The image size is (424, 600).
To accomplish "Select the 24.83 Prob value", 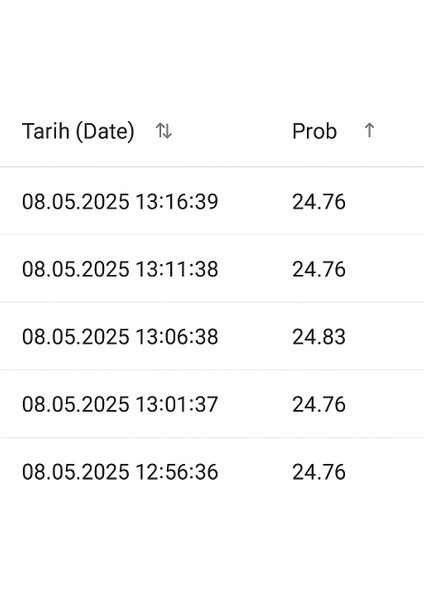I will click(319, 337).
